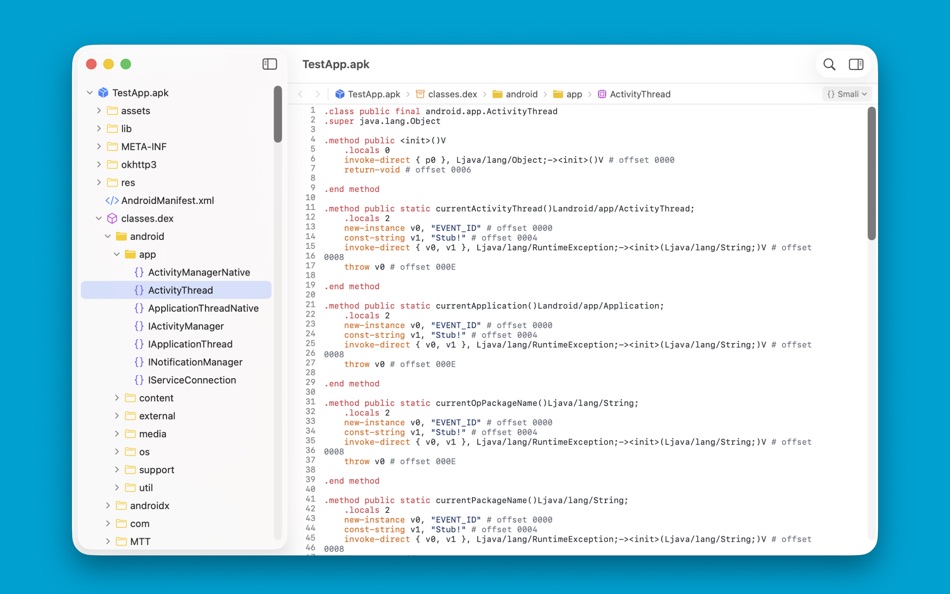Click the AndroidManifest.xml code icon

[112, 201]
